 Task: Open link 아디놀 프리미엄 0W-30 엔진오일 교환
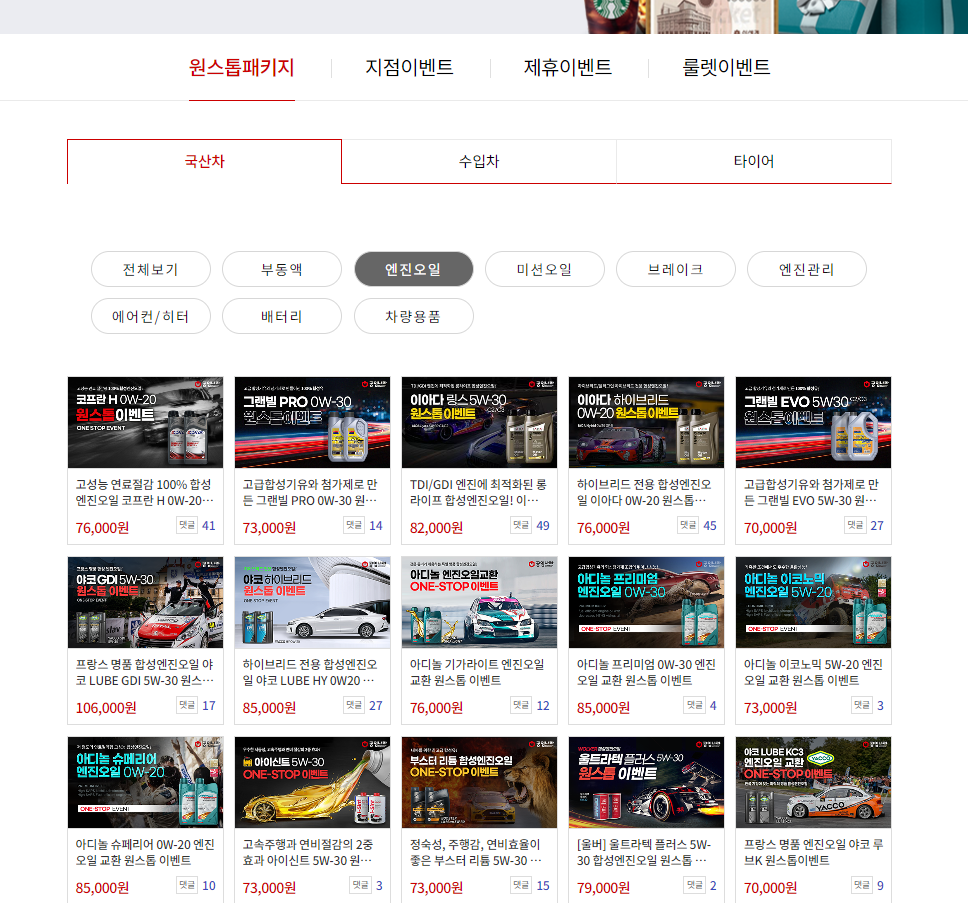coord(646,672)
